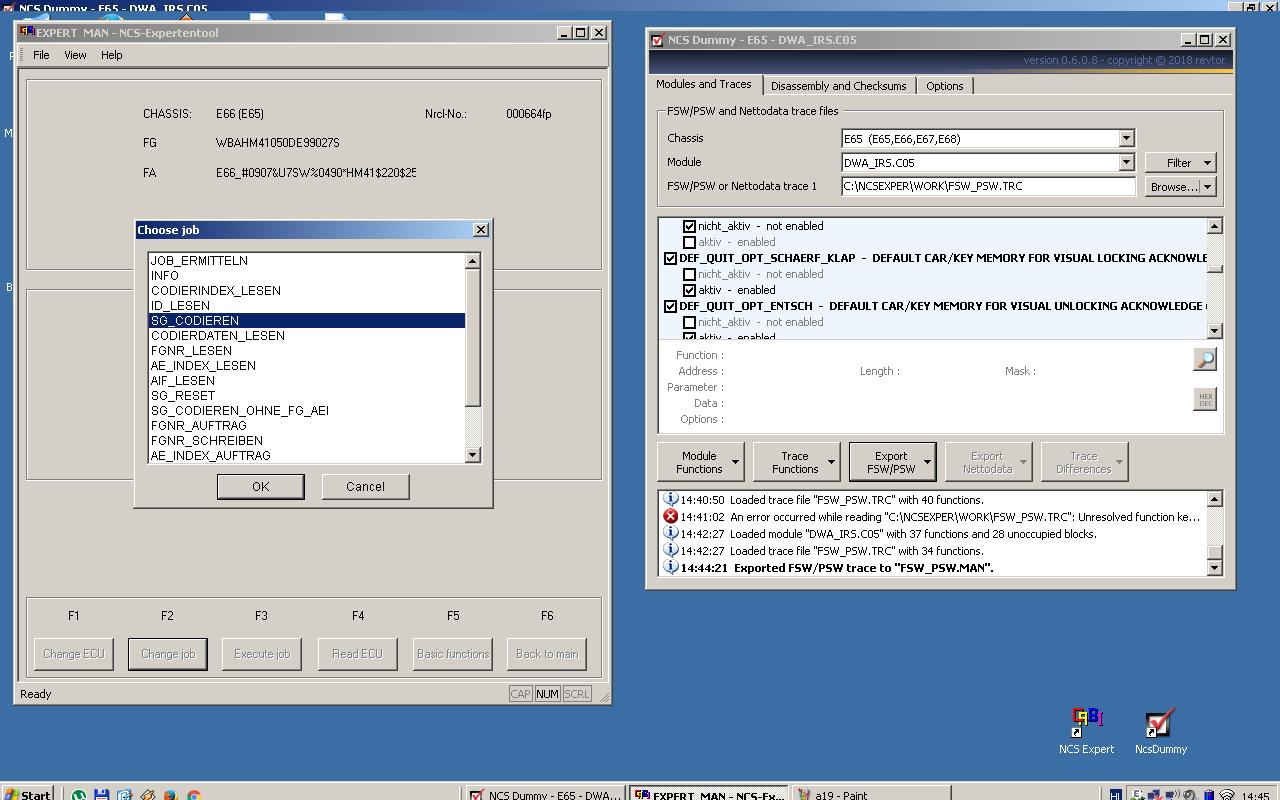Screen dimensions: 1280x800
Task: Click function list scroll down arrow
Action: pyautogui.click(x=1215, y=331)
